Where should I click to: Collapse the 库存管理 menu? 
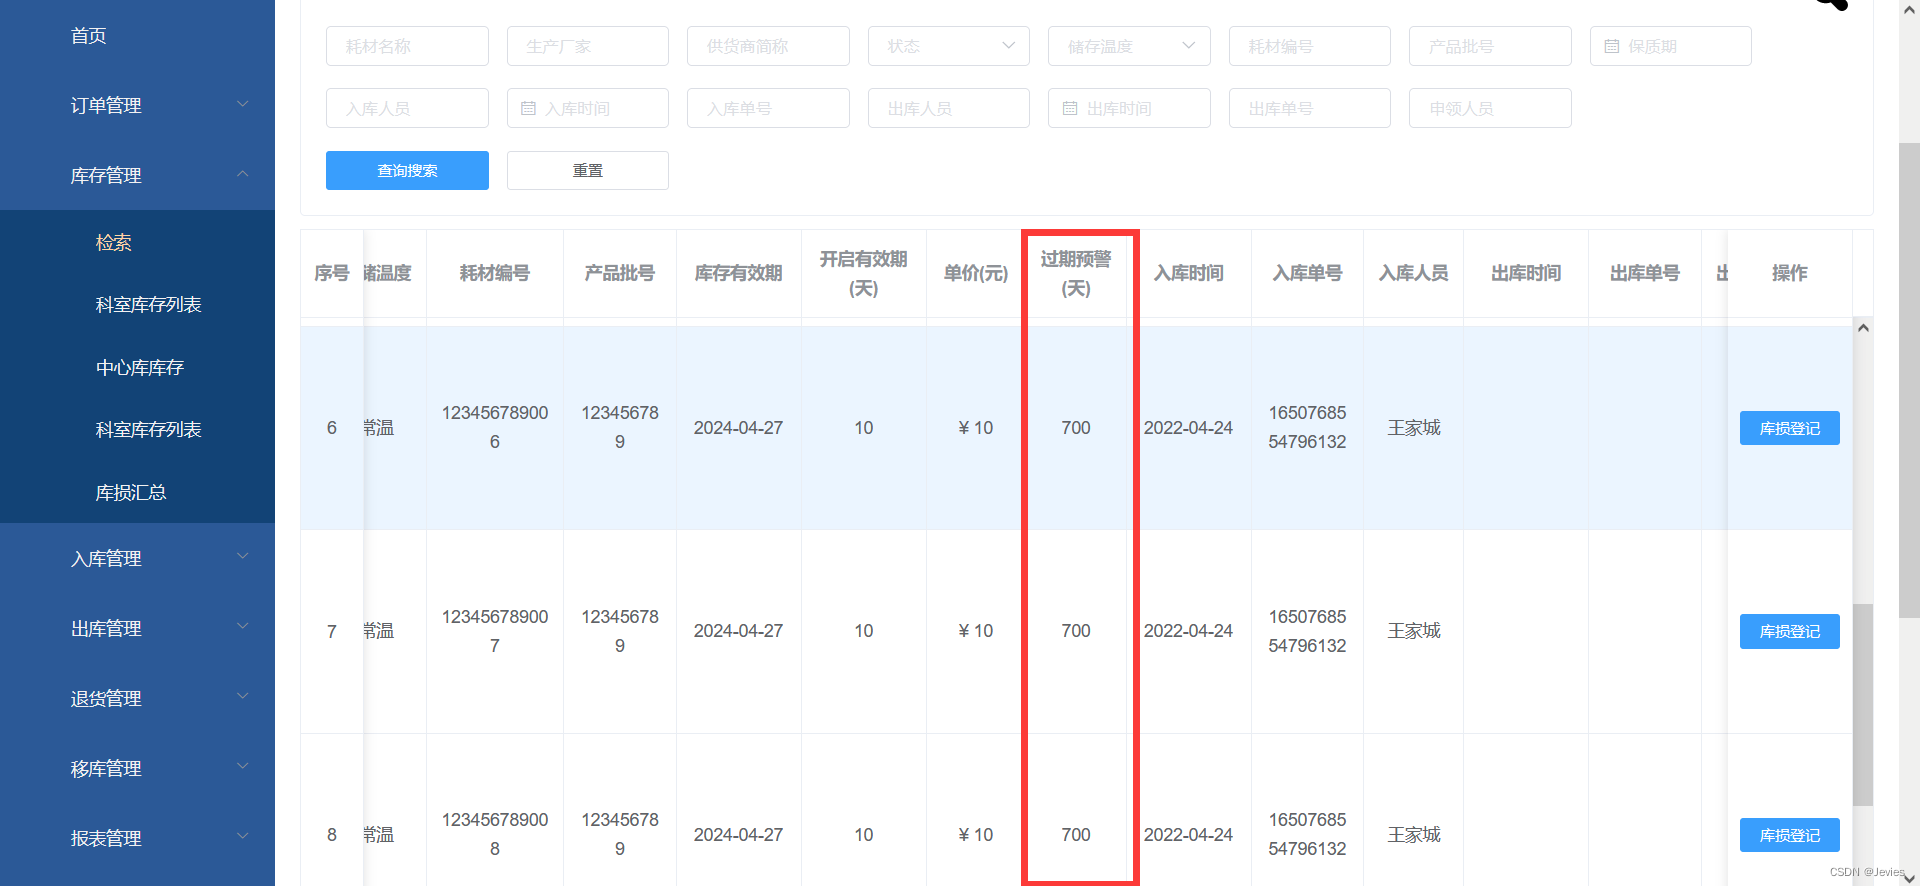point(137,175)
